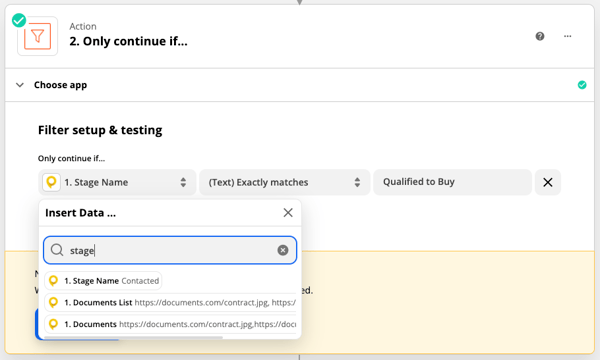Collapse the Choose app section chevron
The height and width of the screenshot is (360, 600).
tap(20, 85)
